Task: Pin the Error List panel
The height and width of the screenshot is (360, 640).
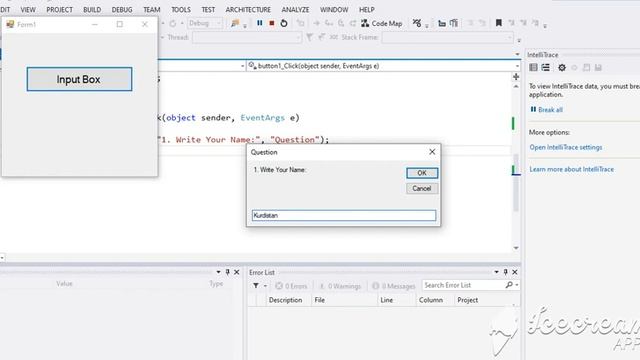Action: click(x=506, y=272)
